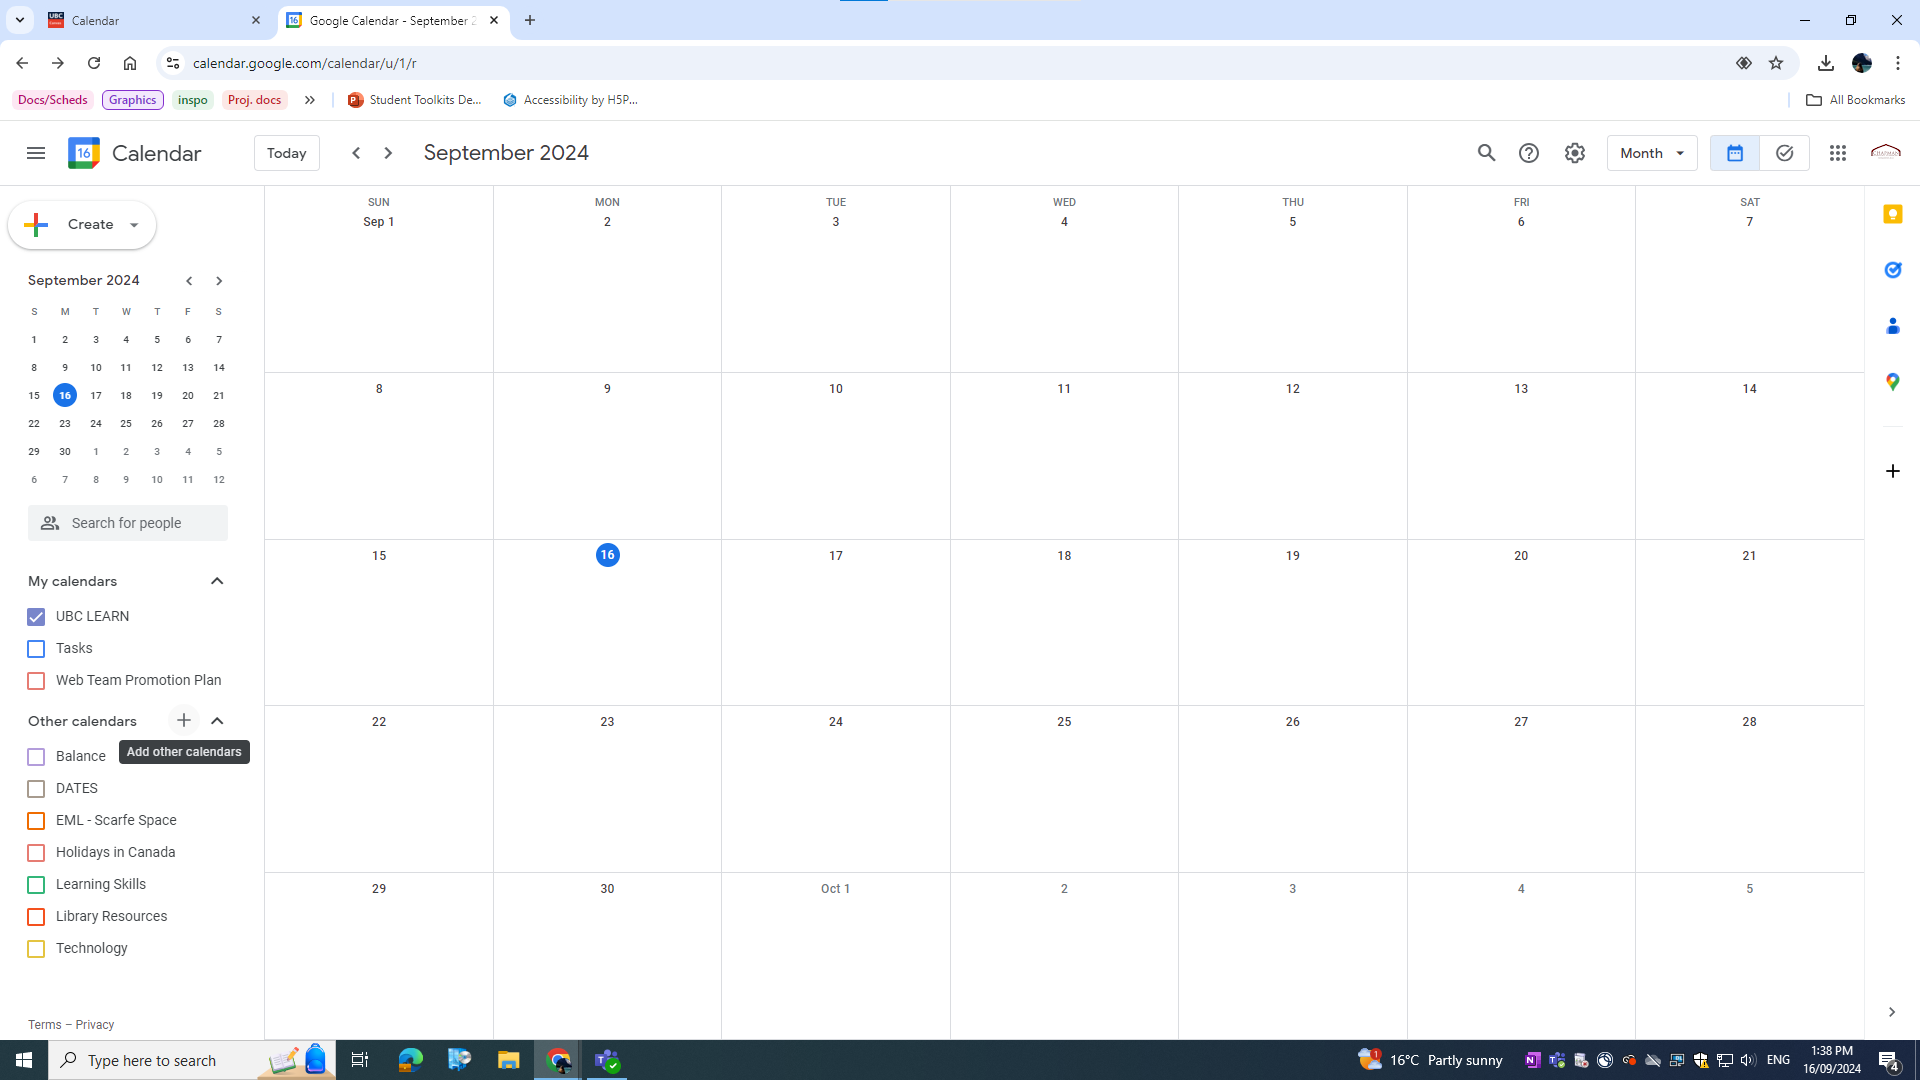Open the main menu hamburger icon
Image resolution: width=1920 pixels, height=1080 pixels.
click(x=36, y=153)
